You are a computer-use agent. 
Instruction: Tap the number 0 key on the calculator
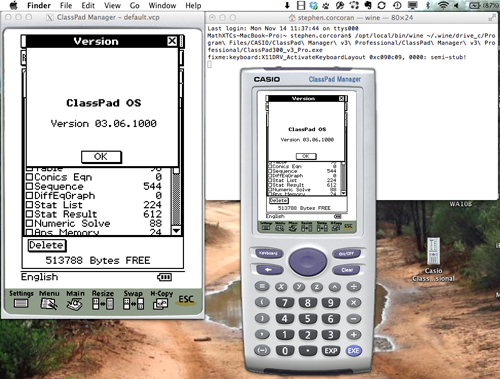[x=285, y=350]
